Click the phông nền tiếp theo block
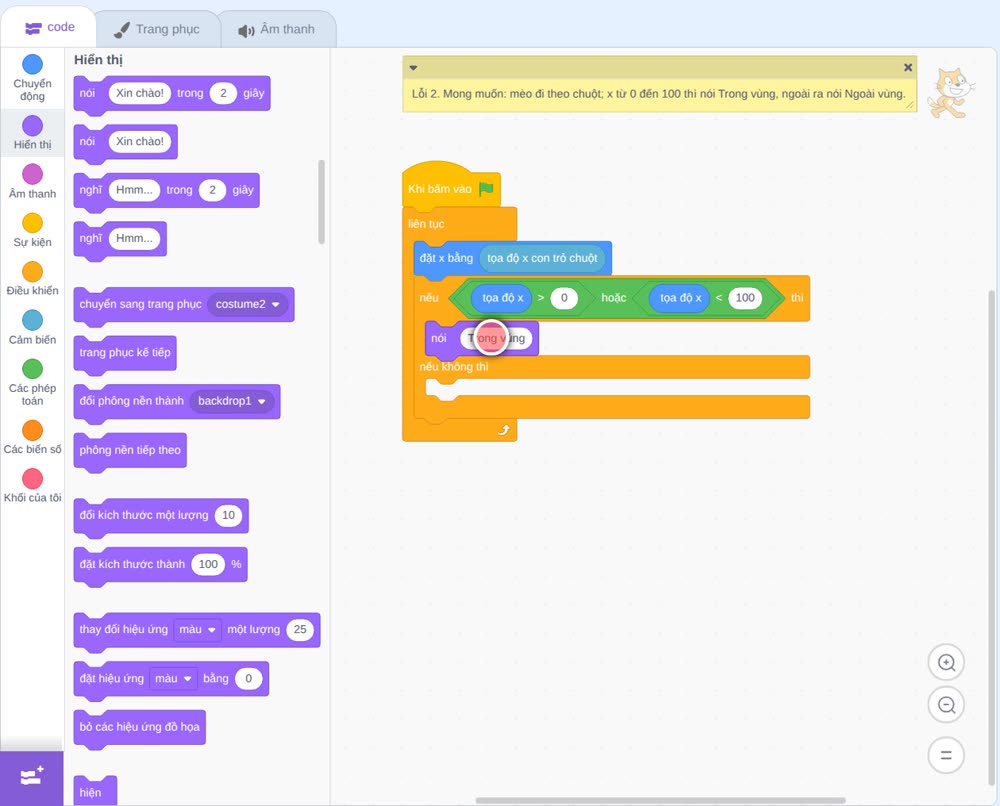The width and height of the screenshot is (1000, 806). pos(130,450)
